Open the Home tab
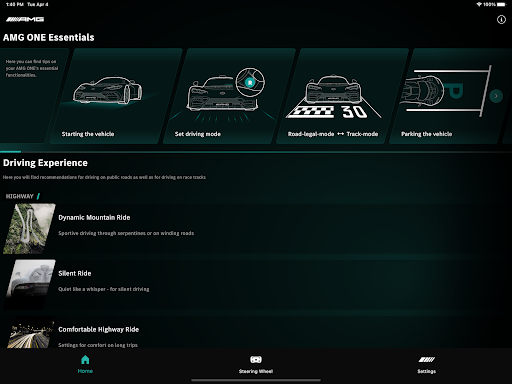Screen dimensions: 512x384 pyautogui.click(x=85, y=364)
